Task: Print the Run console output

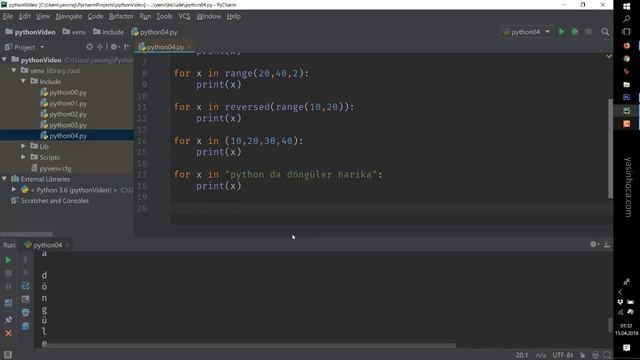Action: coord(25,313)
